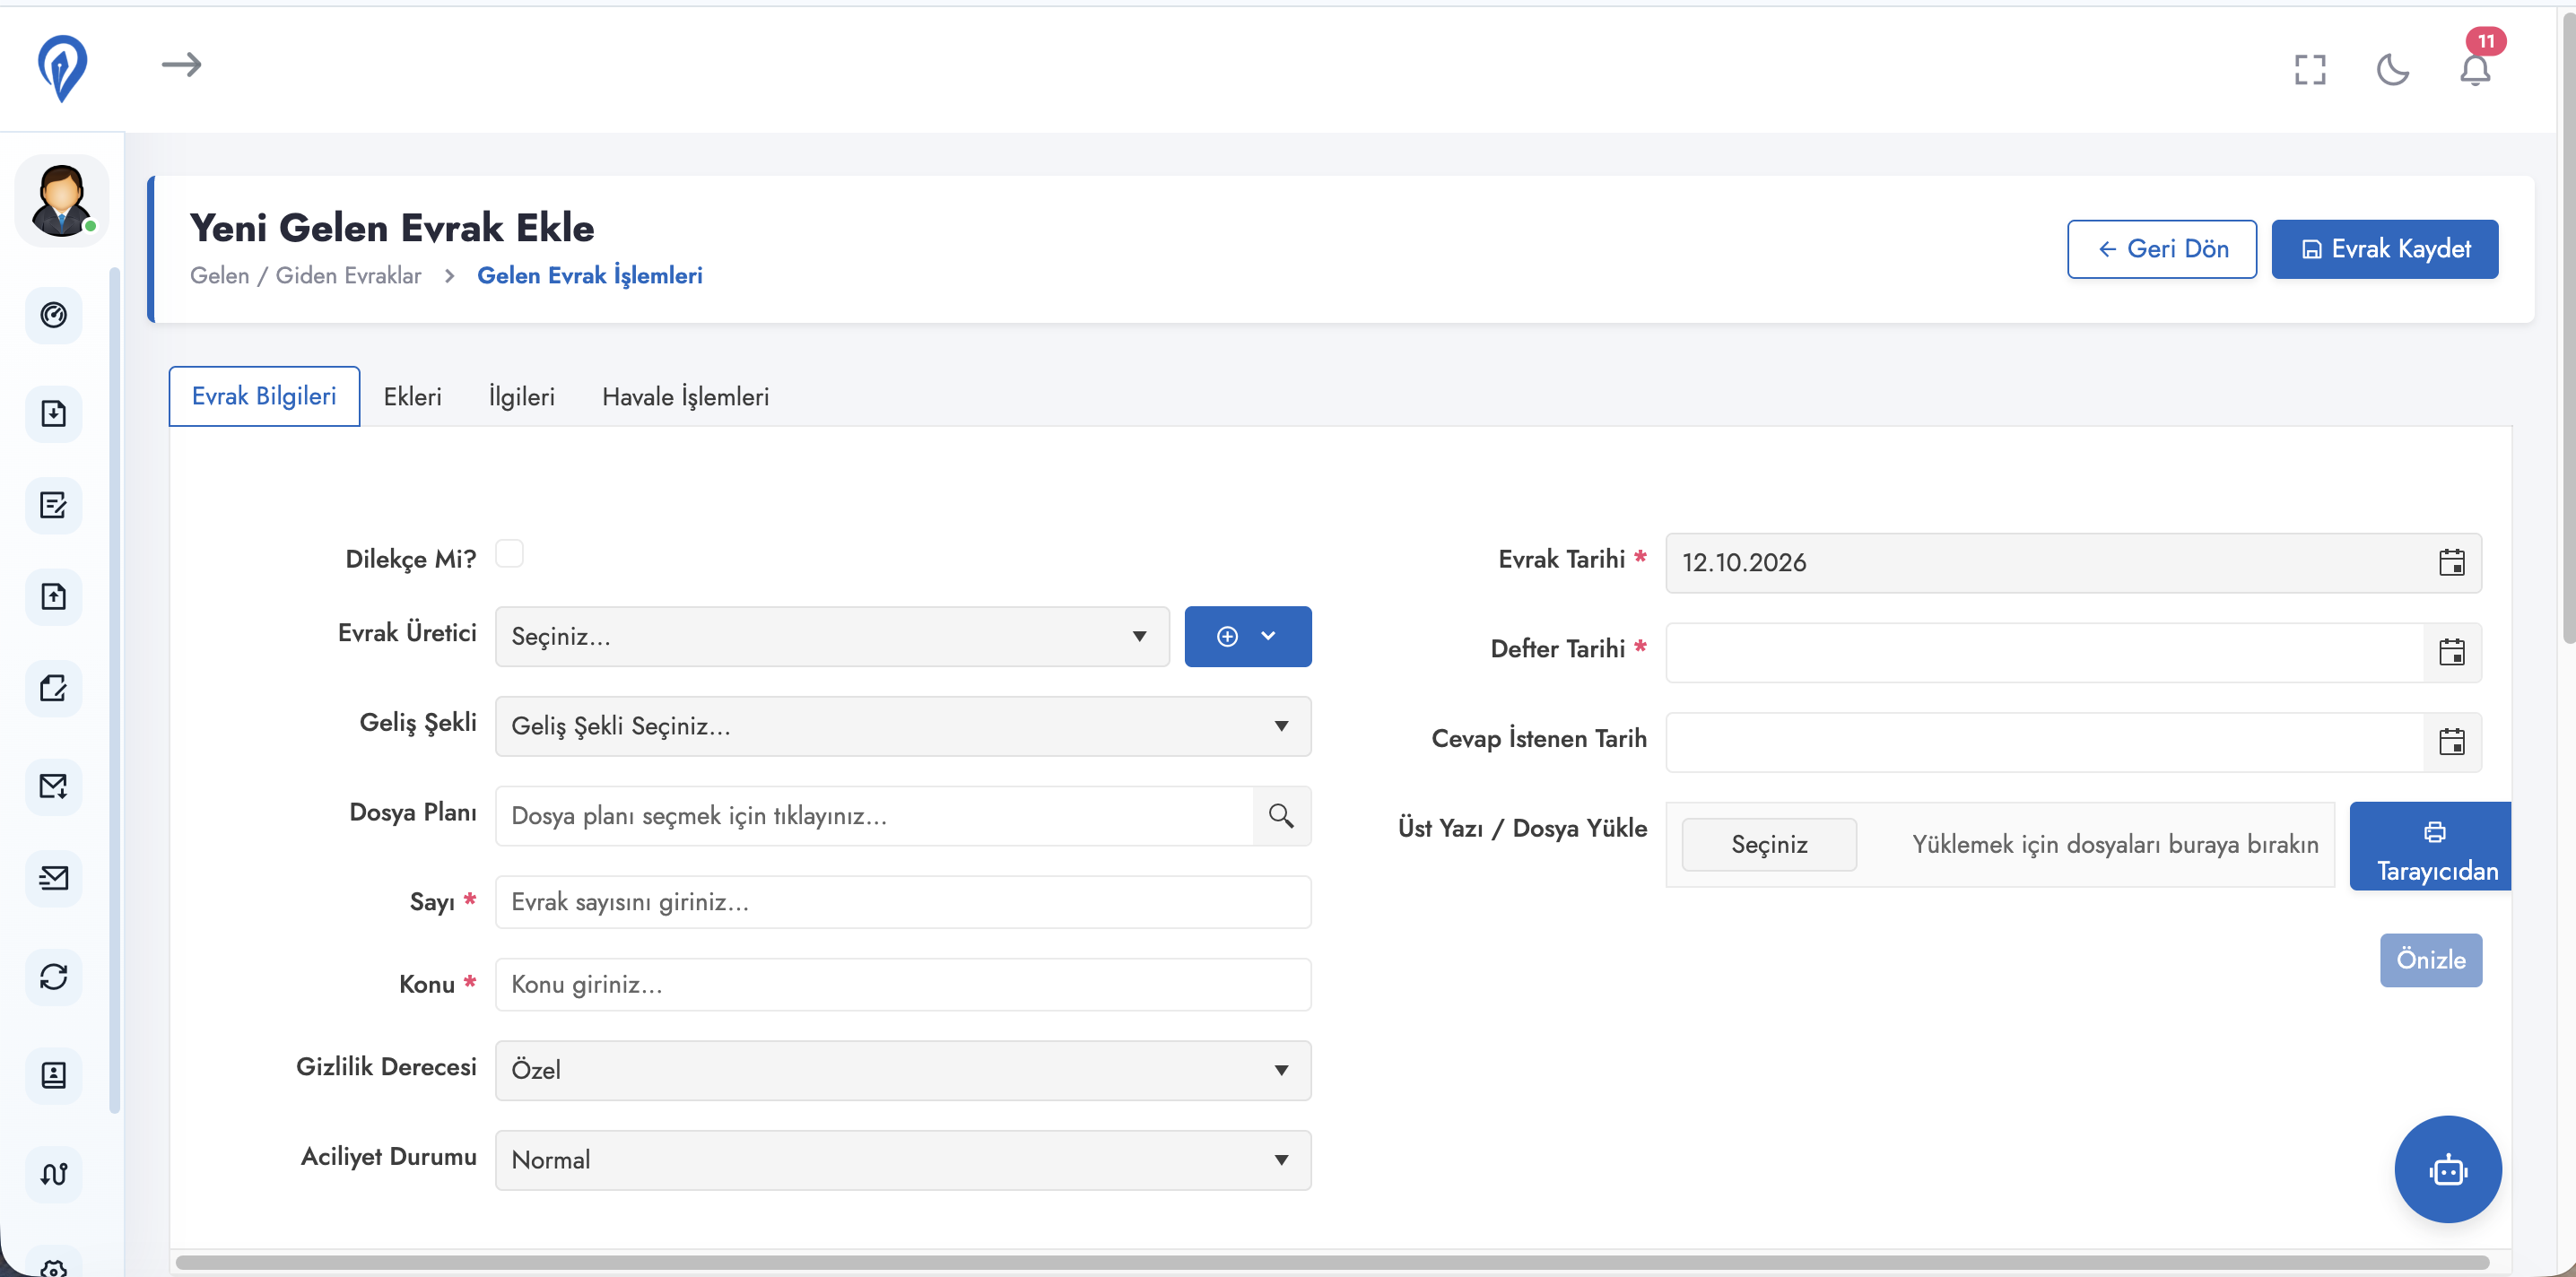The width and height of the screenshot is (2576, 1277).
Task: Enter fullscreen mode via the brackets icon
Action: pos(2310,69)
